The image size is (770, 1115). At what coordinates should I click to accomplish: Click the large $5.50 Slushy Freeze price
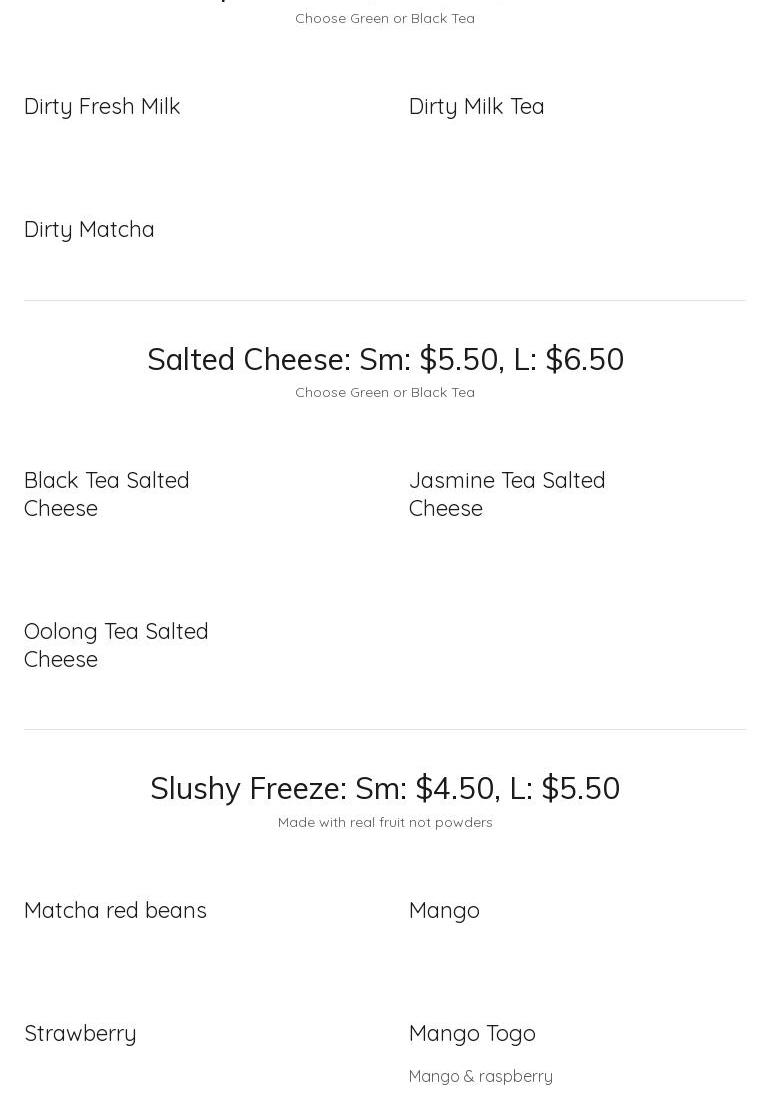pyautogui.click(x=580, y=788)
